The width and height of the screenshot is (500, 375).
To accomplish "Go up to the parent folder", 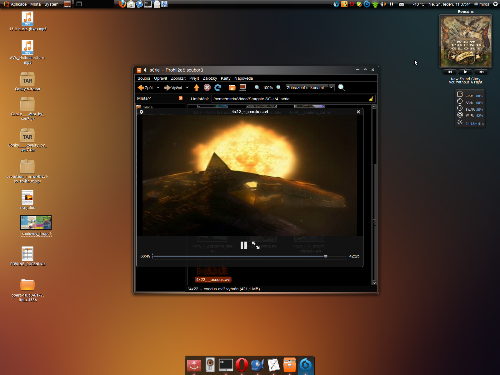I will point(196,87).
